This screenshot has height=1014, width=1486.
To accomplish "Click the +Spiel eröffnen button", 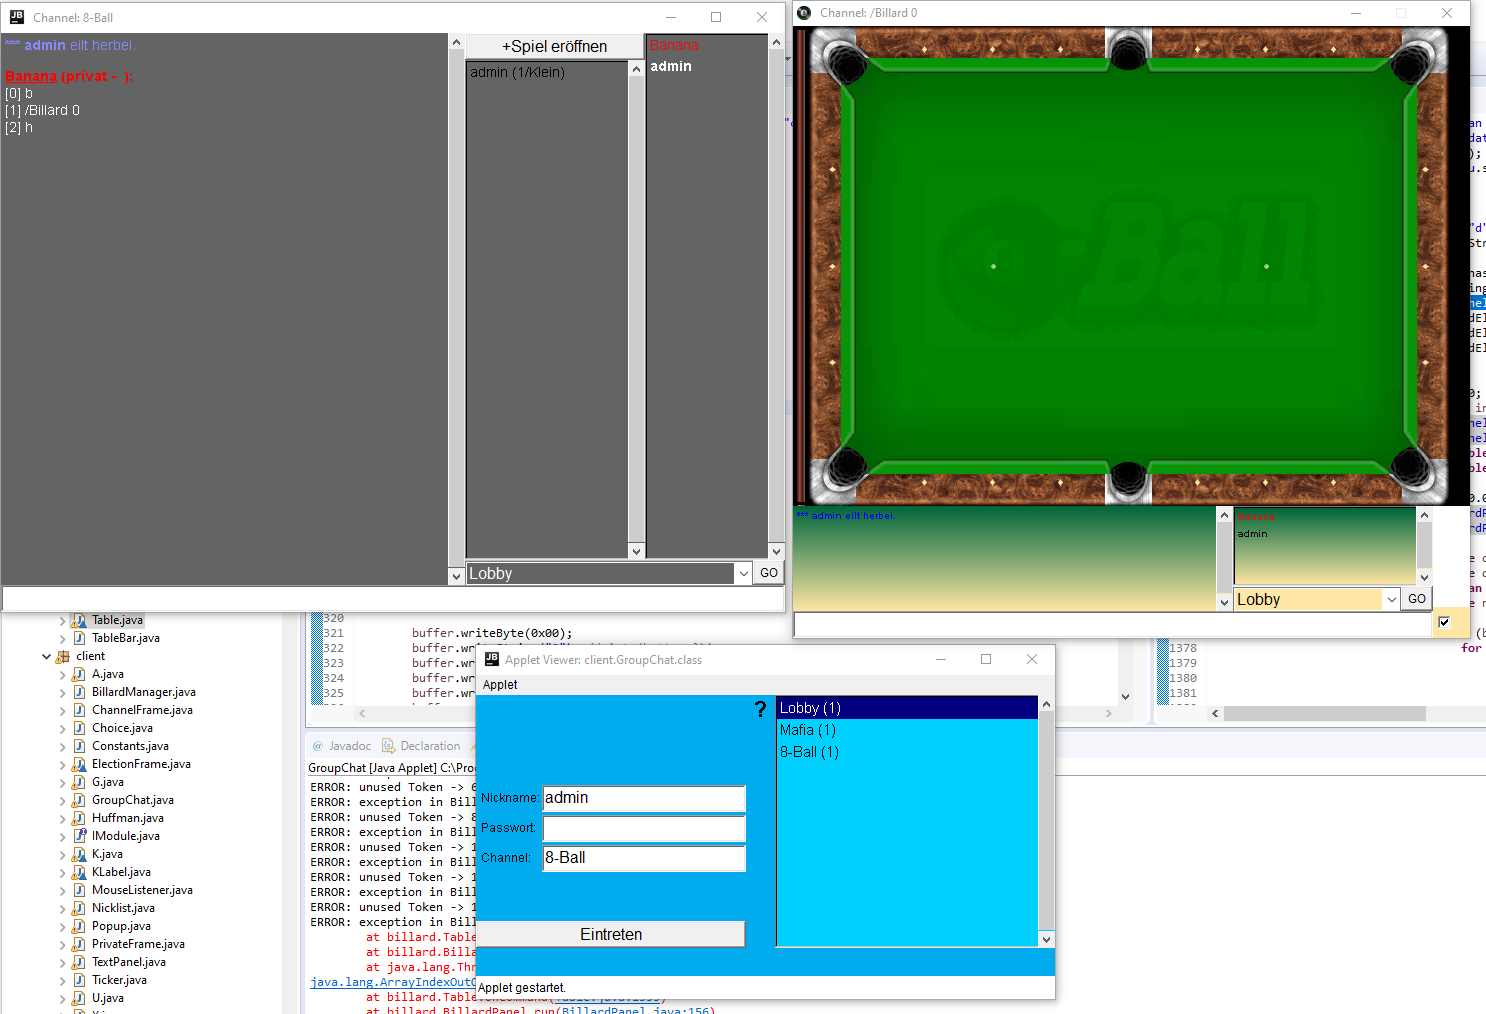I will pyautogui.click(x=554, y=47).
